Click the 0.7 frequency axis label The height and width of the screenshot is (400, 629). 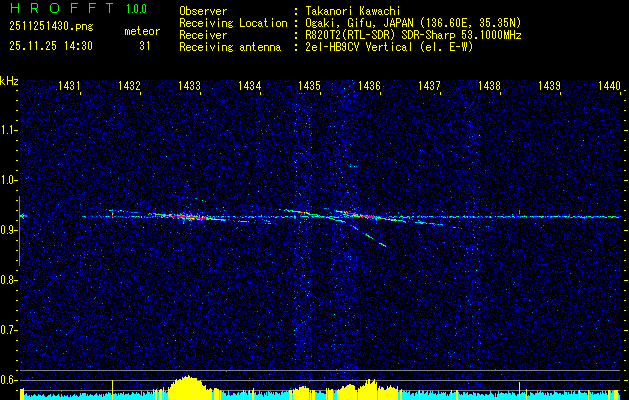(9, 329)
